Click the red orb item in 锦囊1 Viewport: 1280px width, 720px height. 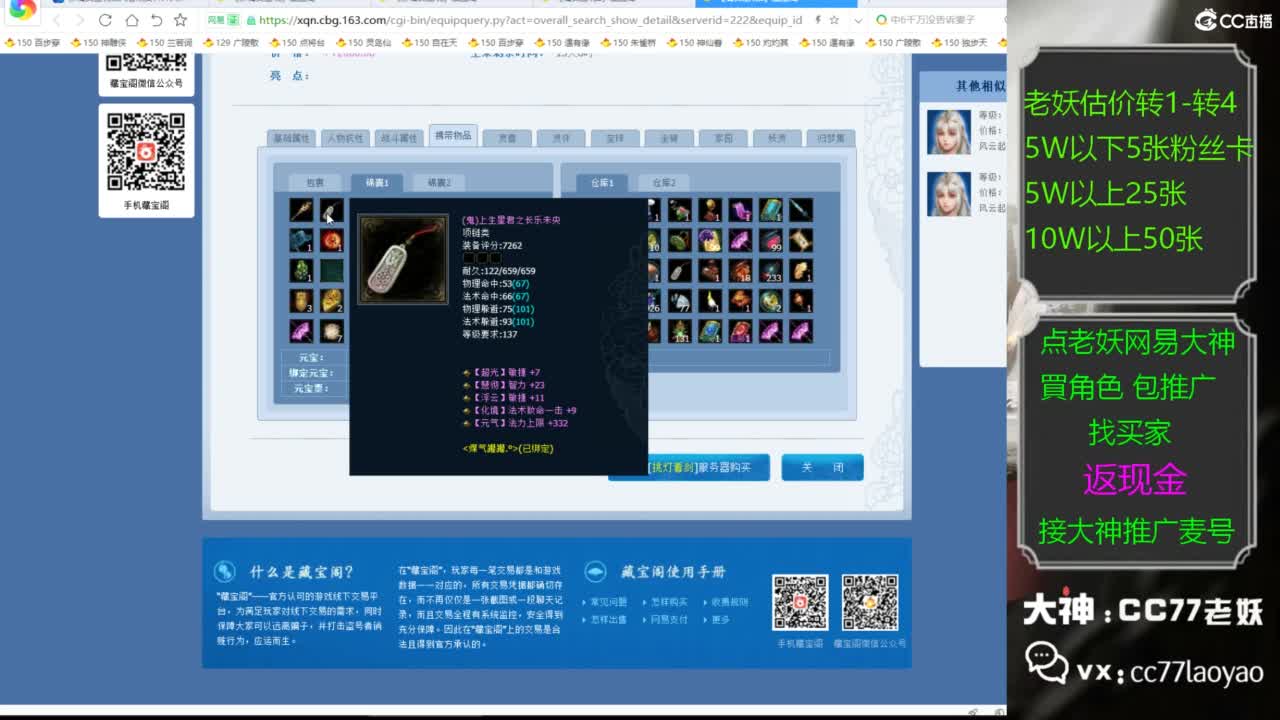(332, 240)
